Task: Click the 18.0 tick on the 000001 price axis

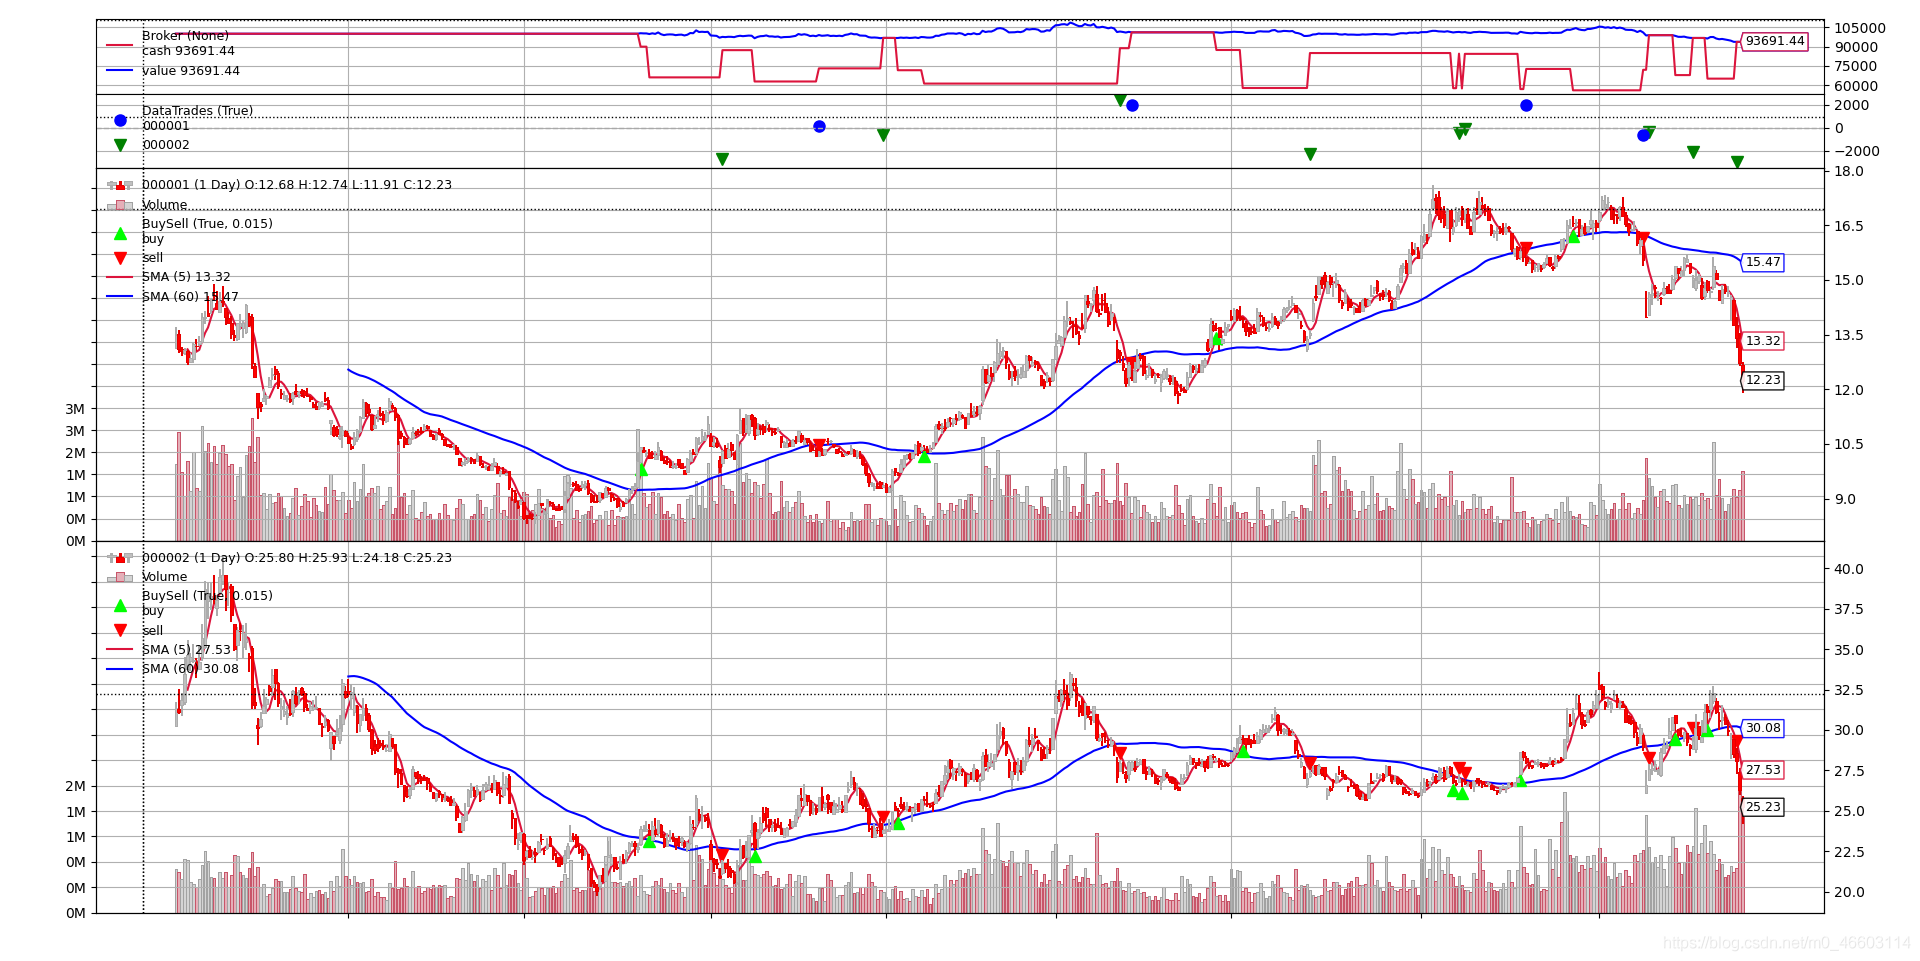Action: pyautogui.click(x=1849, y=171)
